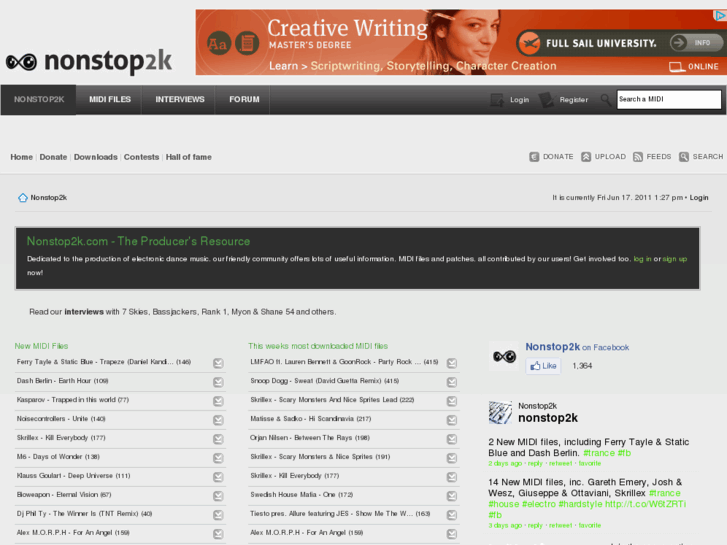Click the #trance hashtag in first tweet

click(x=599, y=453)
